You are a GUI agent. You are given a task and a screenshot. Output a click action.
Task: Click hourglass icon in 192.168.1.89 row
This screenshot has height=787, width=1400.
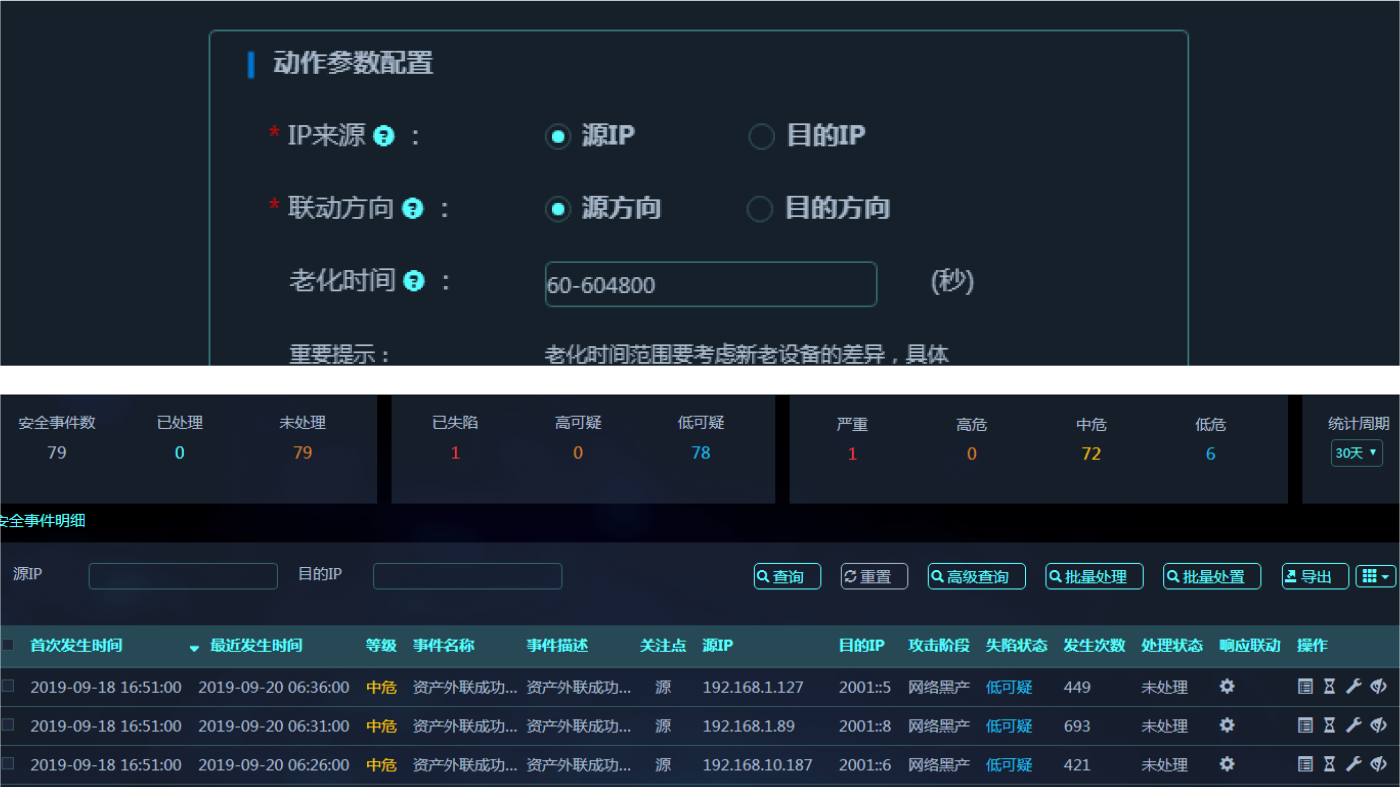pyautogui.click(x=1329, y=725)
